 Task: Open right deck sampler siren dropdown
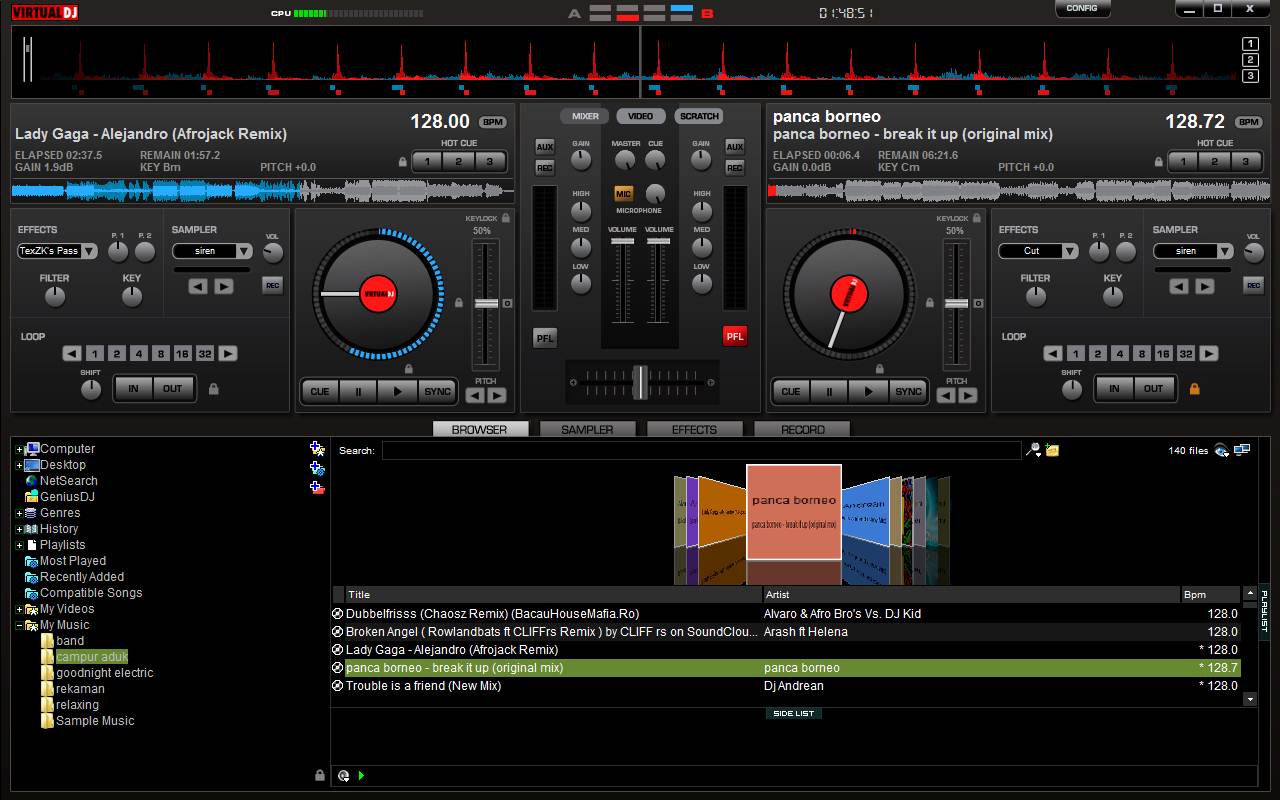(1194, 251)
